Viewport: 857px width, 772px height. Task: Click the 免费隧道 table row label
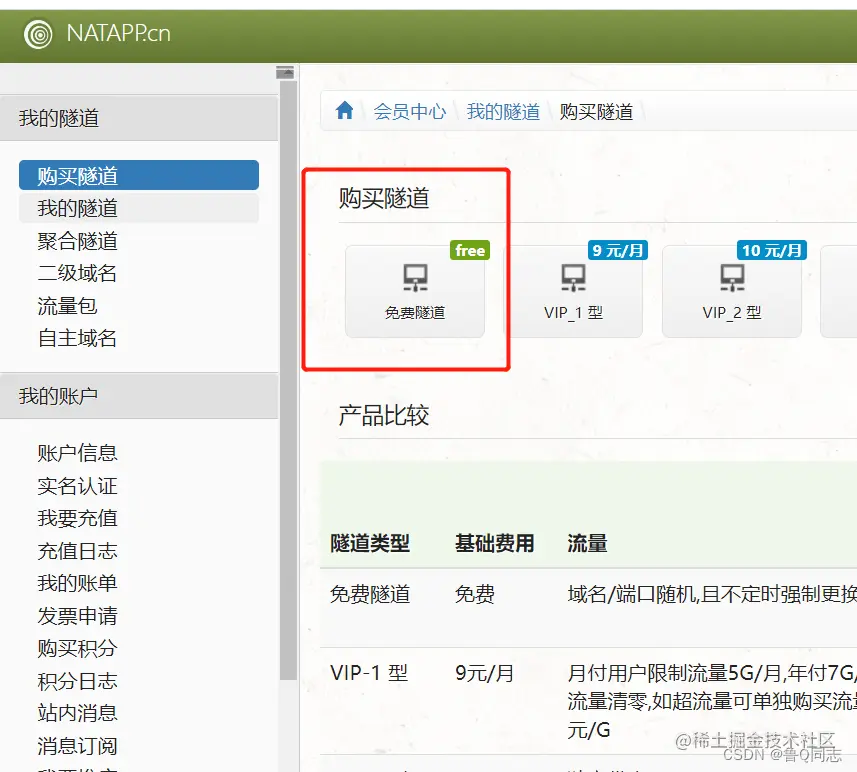tap(370, 594)
